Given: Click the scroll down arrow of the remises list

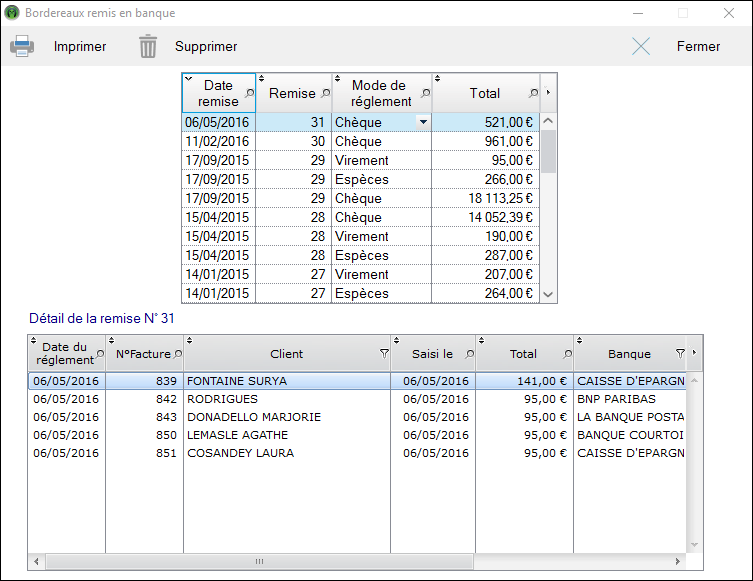Looking at the screenshot, I should tap(548, 294).
